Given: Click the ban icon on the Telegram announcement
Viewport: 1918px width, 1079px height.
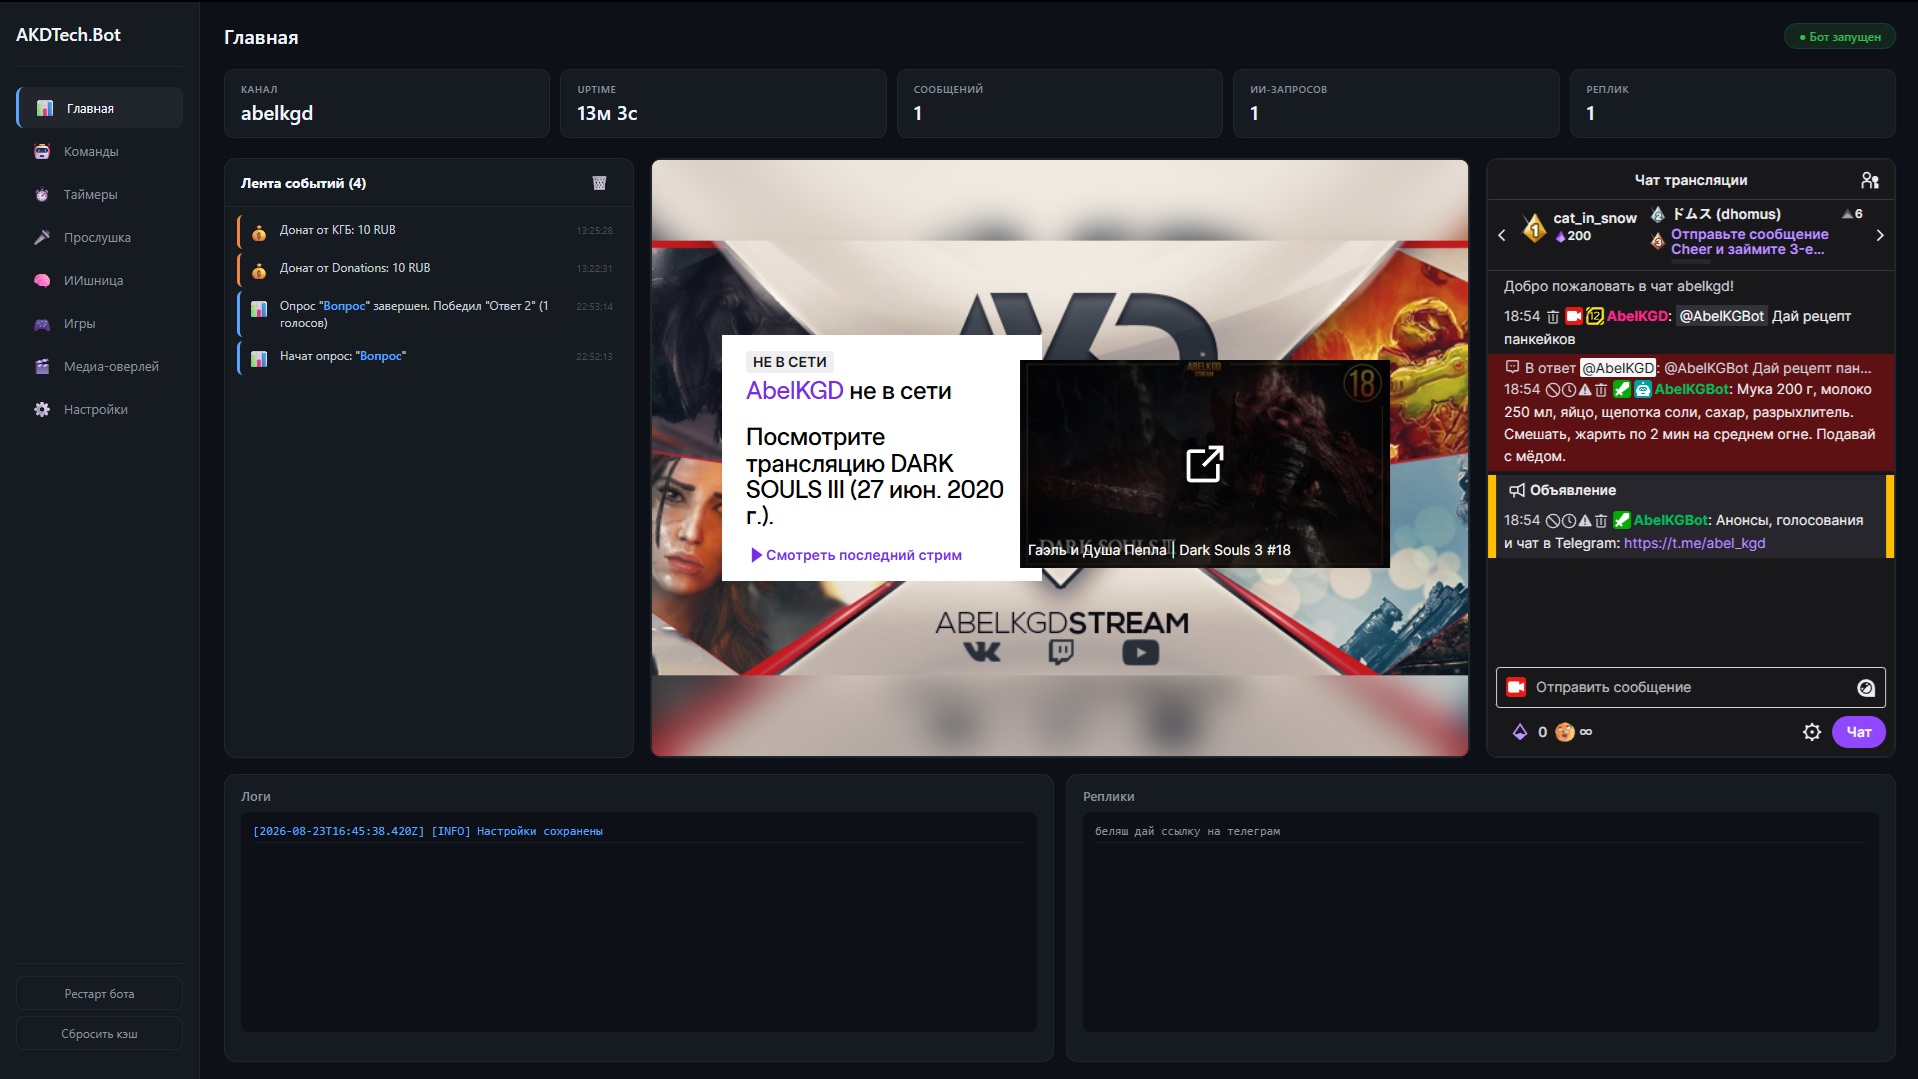Looking at the screenshot, I should point(1552,521).
